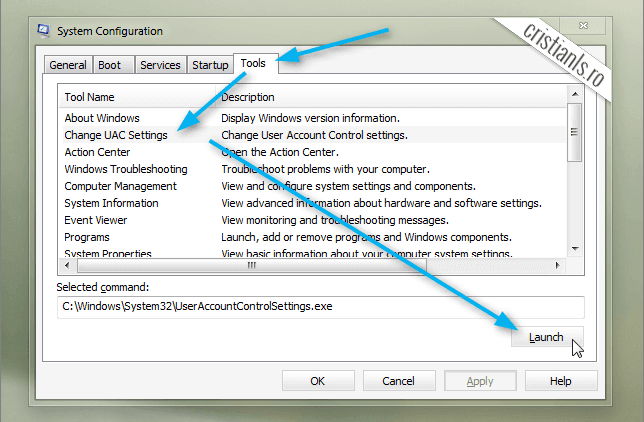Select the Event Viewer tool

(96, 220)
